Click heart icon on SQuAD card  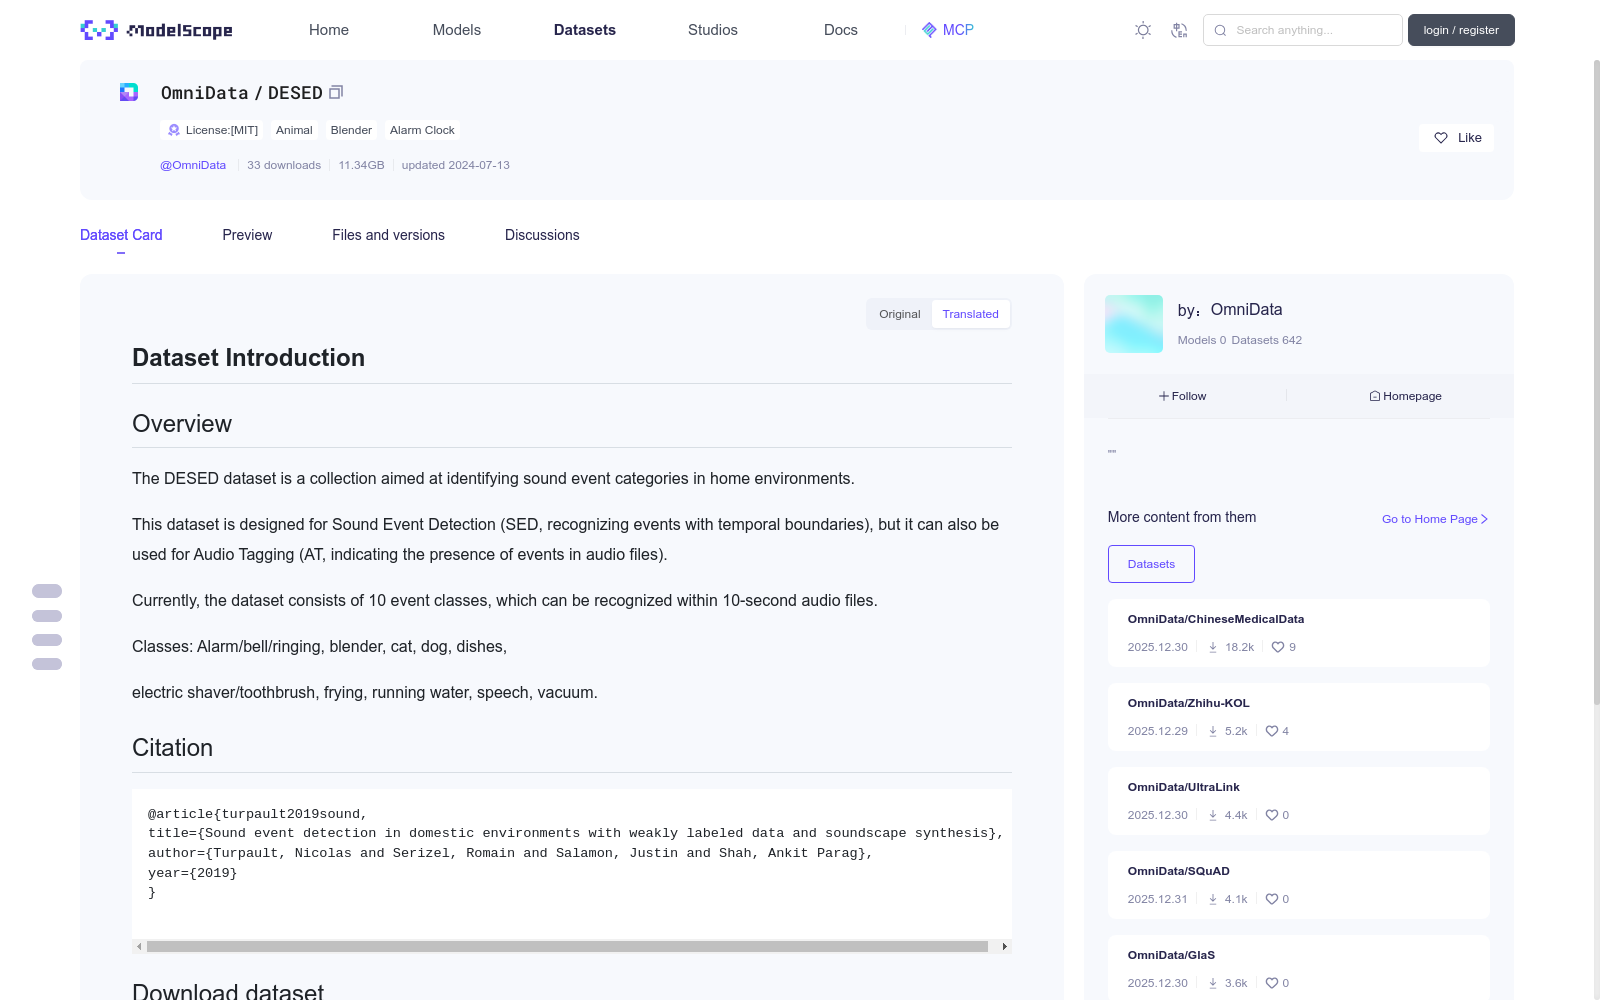tap(1272, 899)
